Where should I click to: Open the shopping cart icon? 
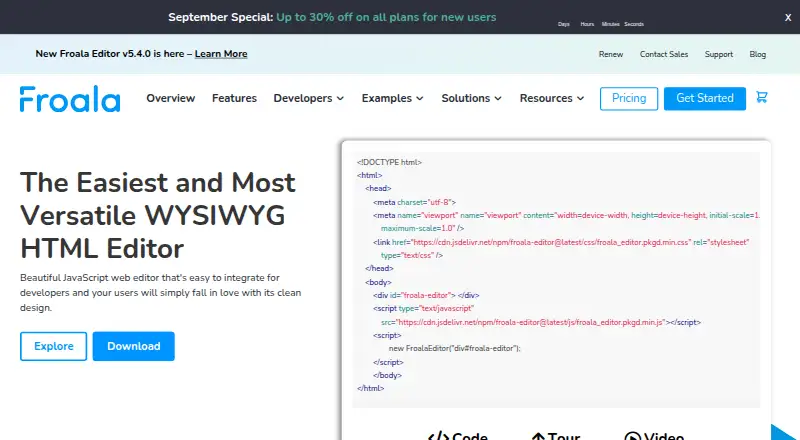[x=762, y=97]
